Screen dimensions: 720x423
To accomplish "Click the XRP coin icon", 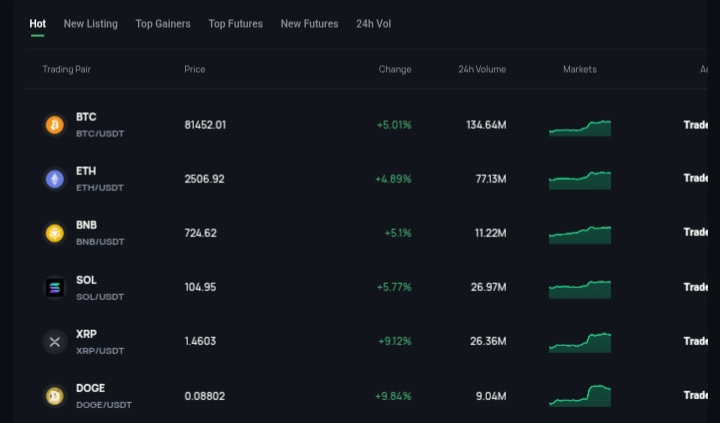I will pos(55,342).
